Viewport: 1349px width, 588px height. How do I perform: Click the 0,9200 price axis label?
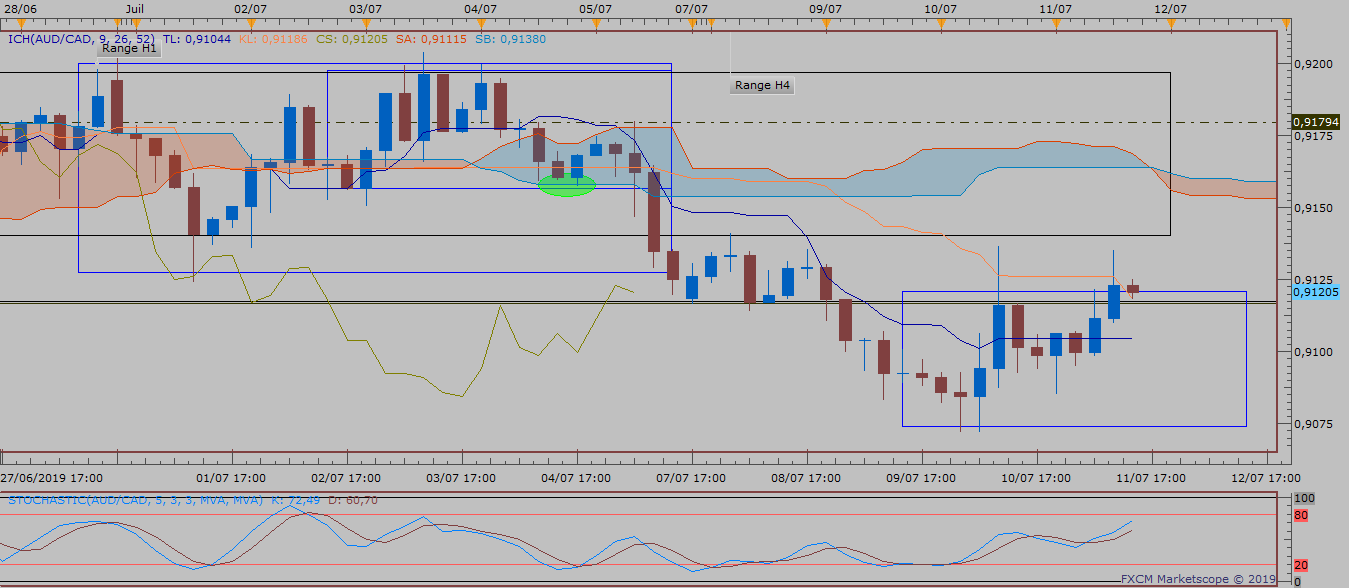(1312, 63)
